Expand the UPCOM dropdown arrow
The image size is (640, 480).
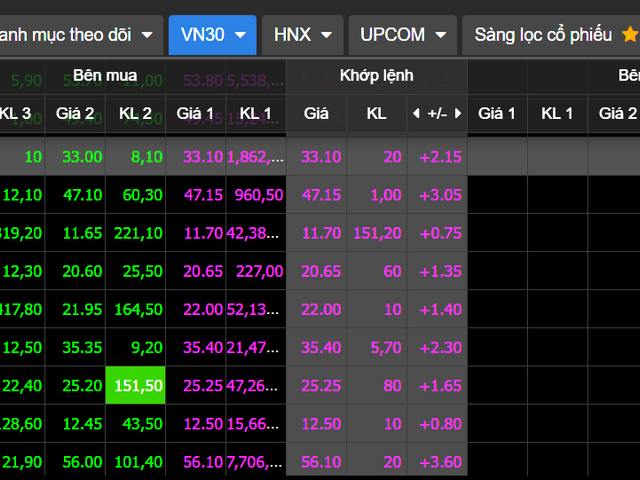pyautogui.click(x=440, y=35)
